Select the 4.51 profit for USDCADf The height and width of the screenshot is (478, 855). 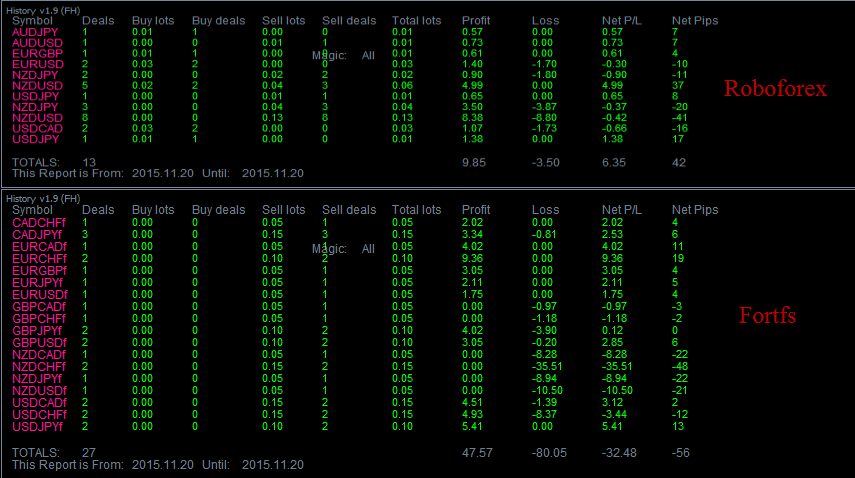[x=472, y=402]
